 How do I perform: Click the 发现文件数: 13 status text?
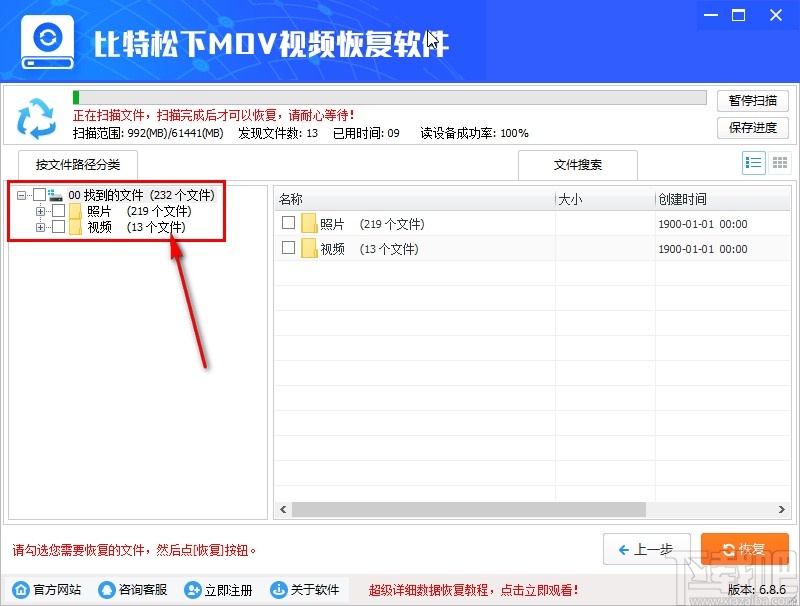278,133
